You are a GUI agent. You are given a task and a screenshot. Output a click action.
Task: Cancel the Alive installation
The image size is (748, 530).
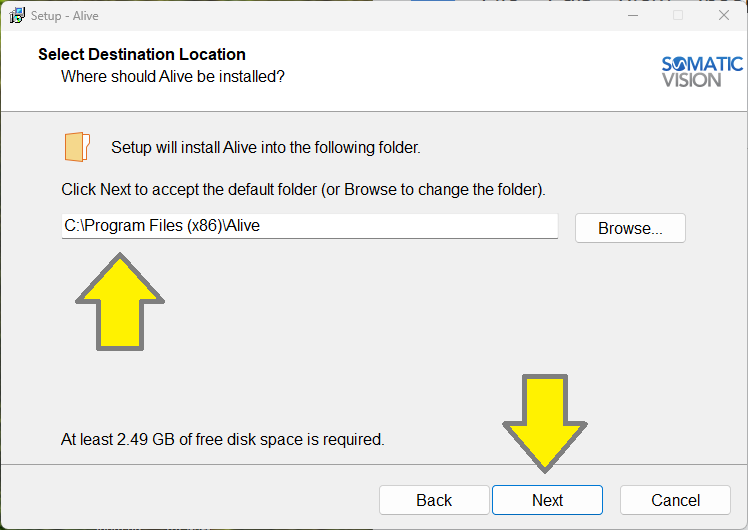(x=676, y=500)
